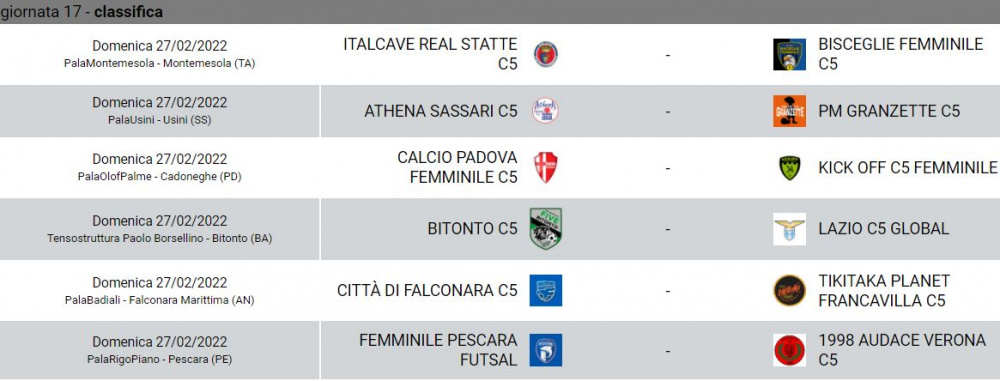Select the PalaBadiali Falconara Marittima match row
The width and height of the screenshot is (1000, 381).
tap(500, 290)
